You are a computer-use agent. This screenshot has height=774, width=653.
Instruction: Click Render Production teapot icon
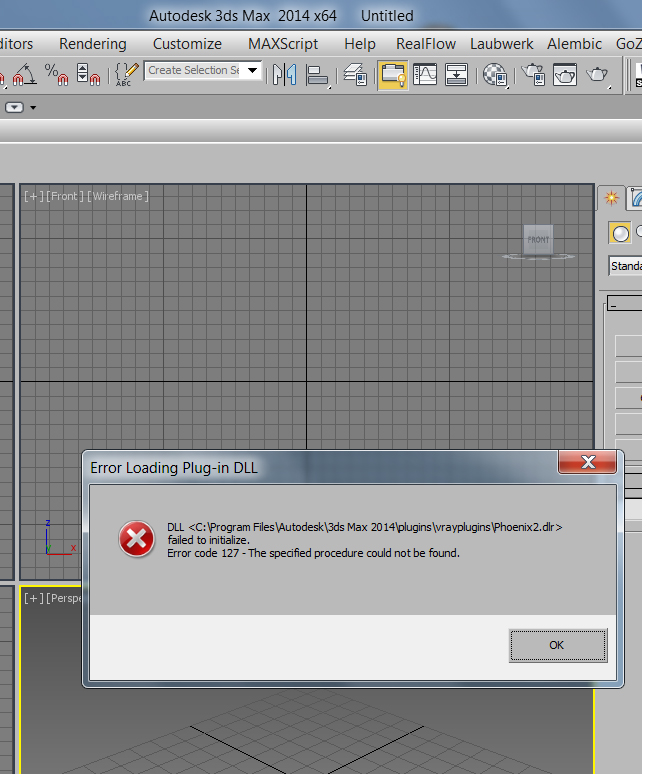click(597, 75)
